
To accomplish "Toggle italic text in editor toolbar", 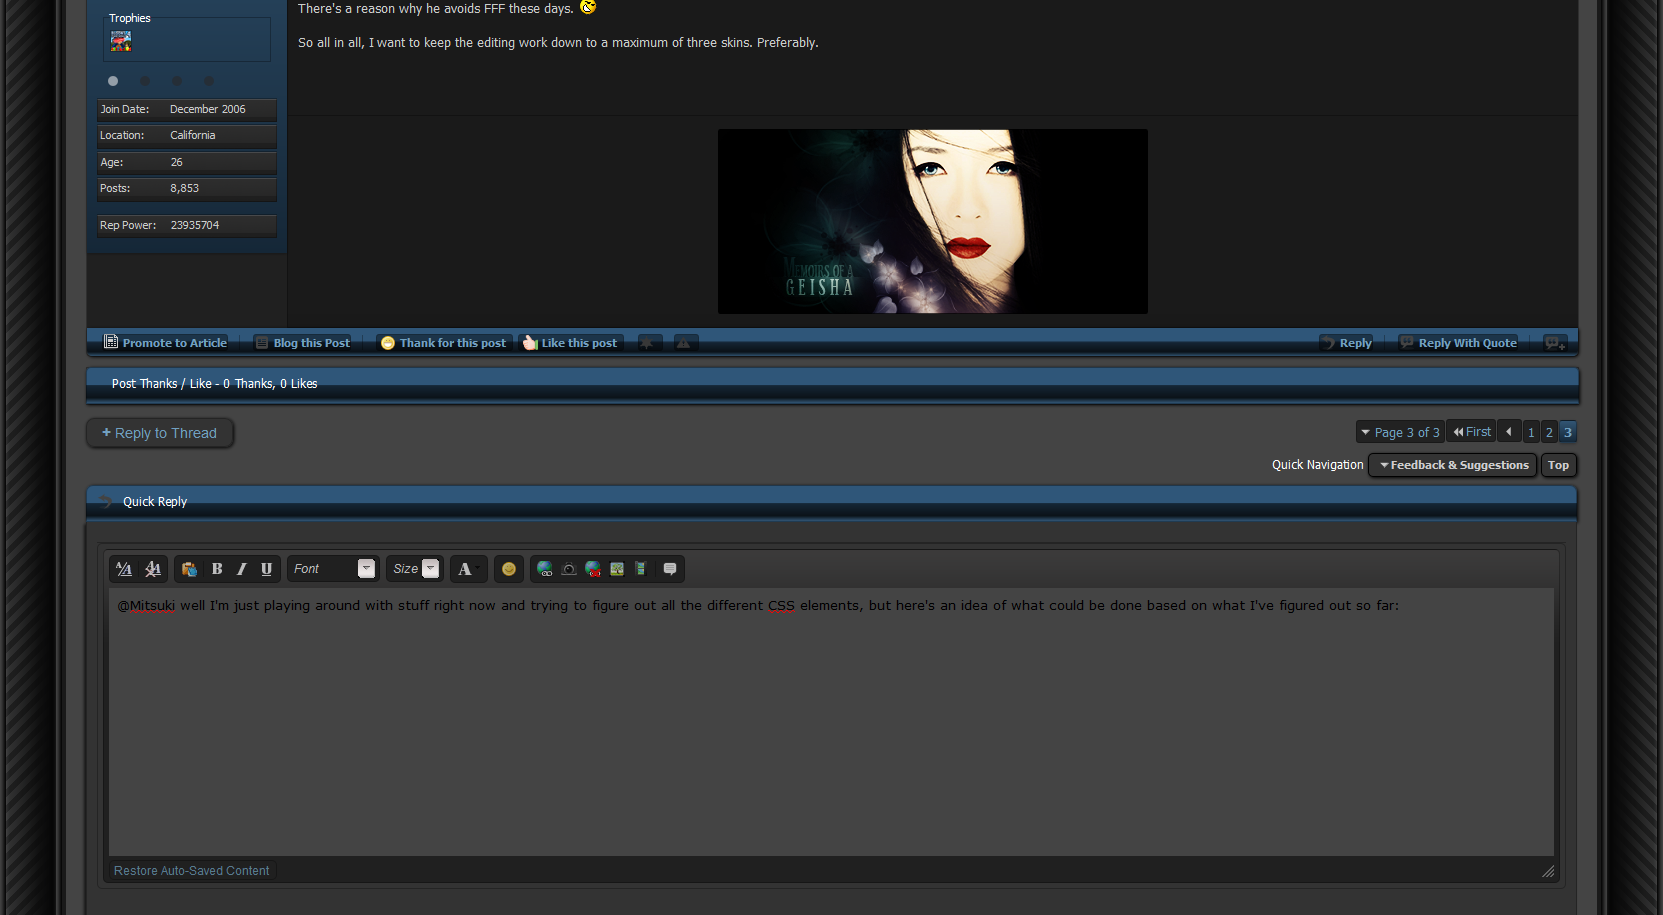I will click(x=241, y=569).
